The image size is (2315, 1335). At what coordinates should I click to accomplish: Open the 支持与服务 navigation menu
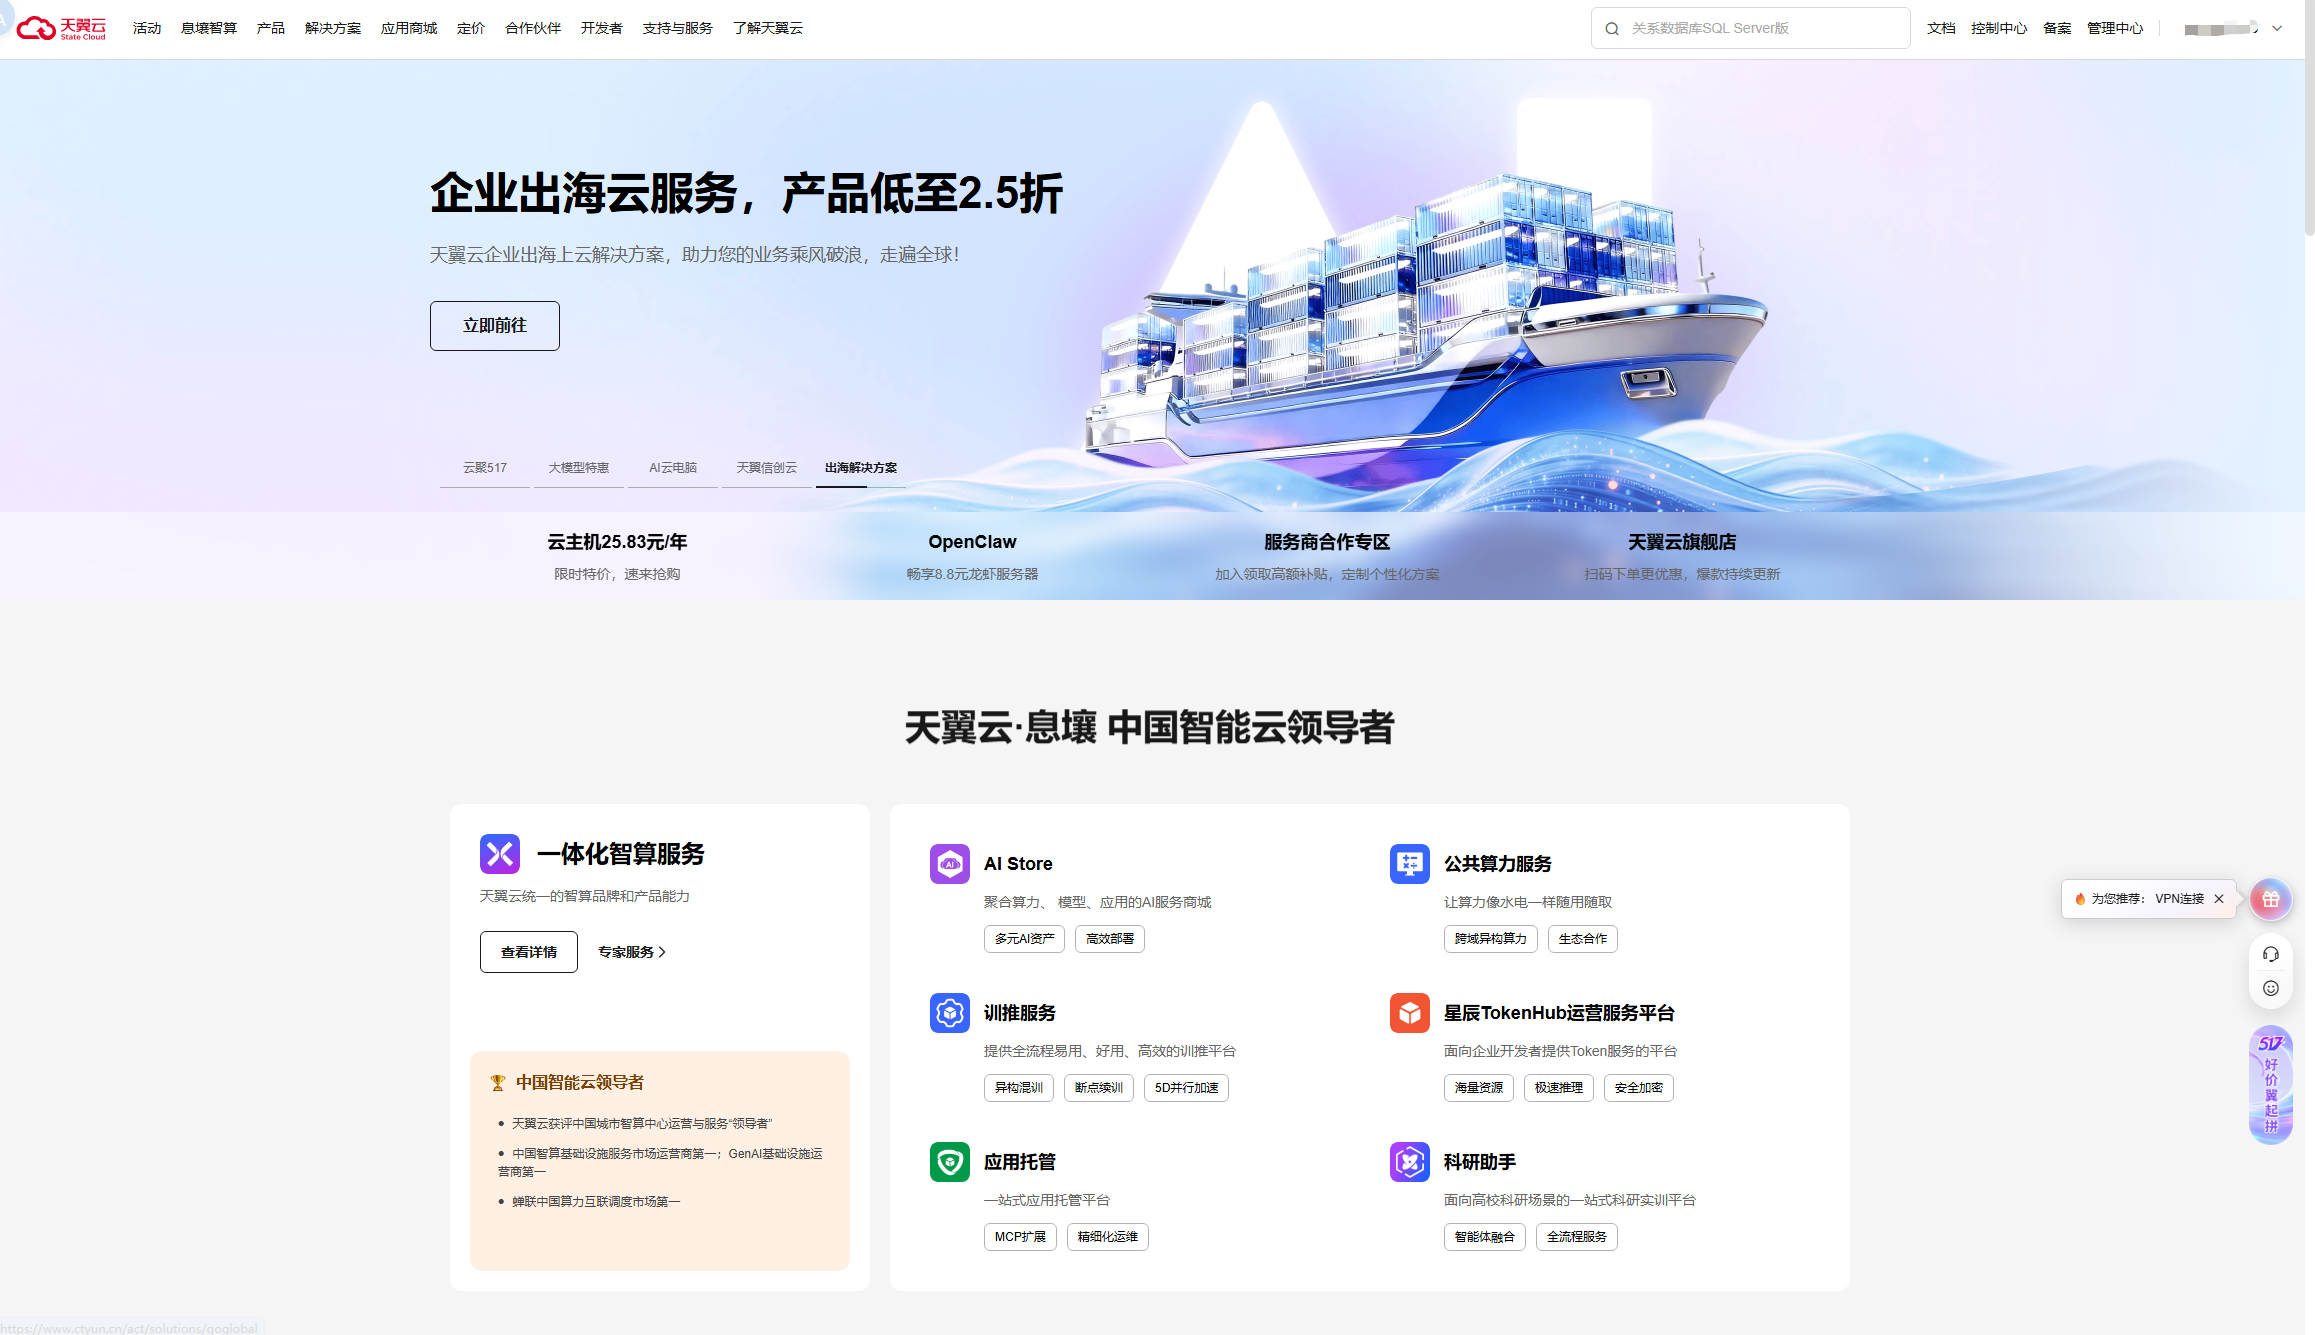click(x=677, y=28)
